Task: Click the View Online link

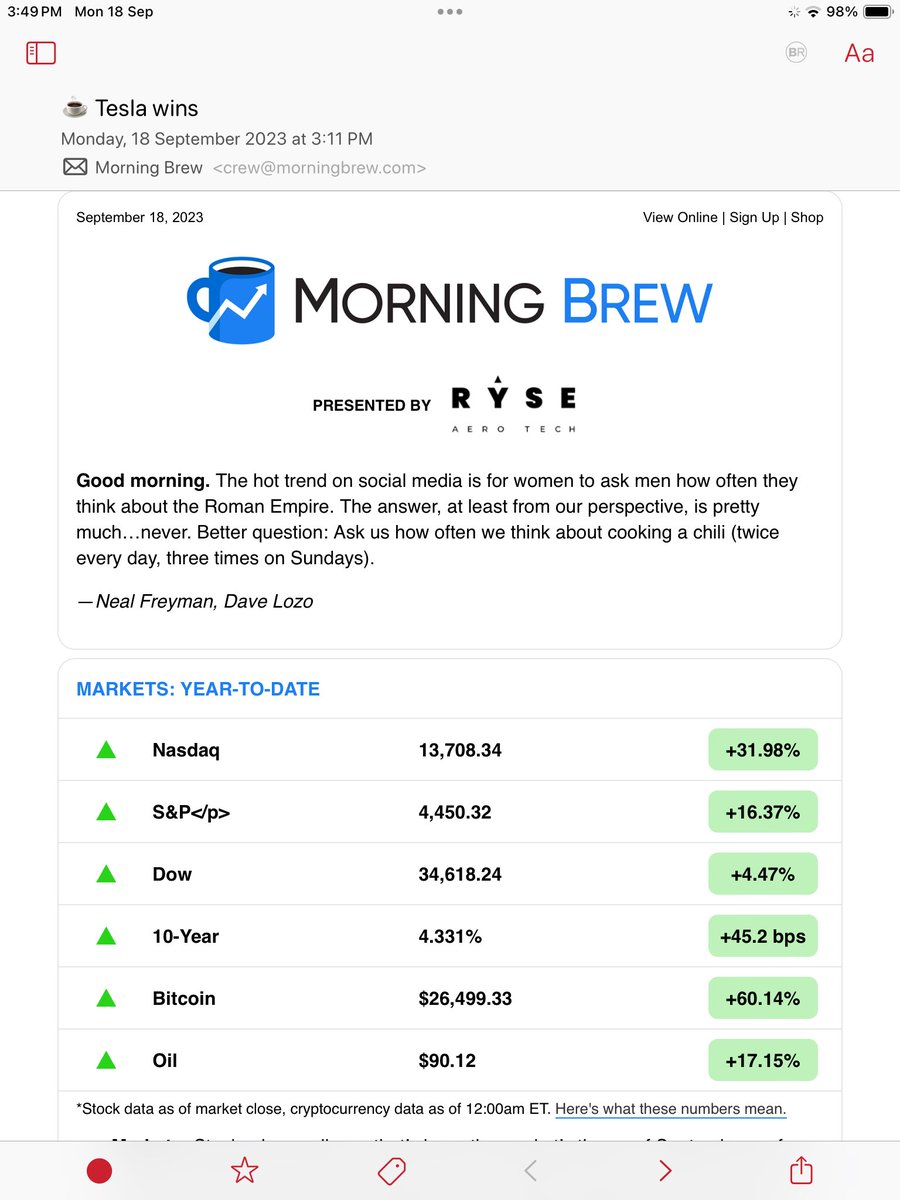Action: click(x=680, y=217)
